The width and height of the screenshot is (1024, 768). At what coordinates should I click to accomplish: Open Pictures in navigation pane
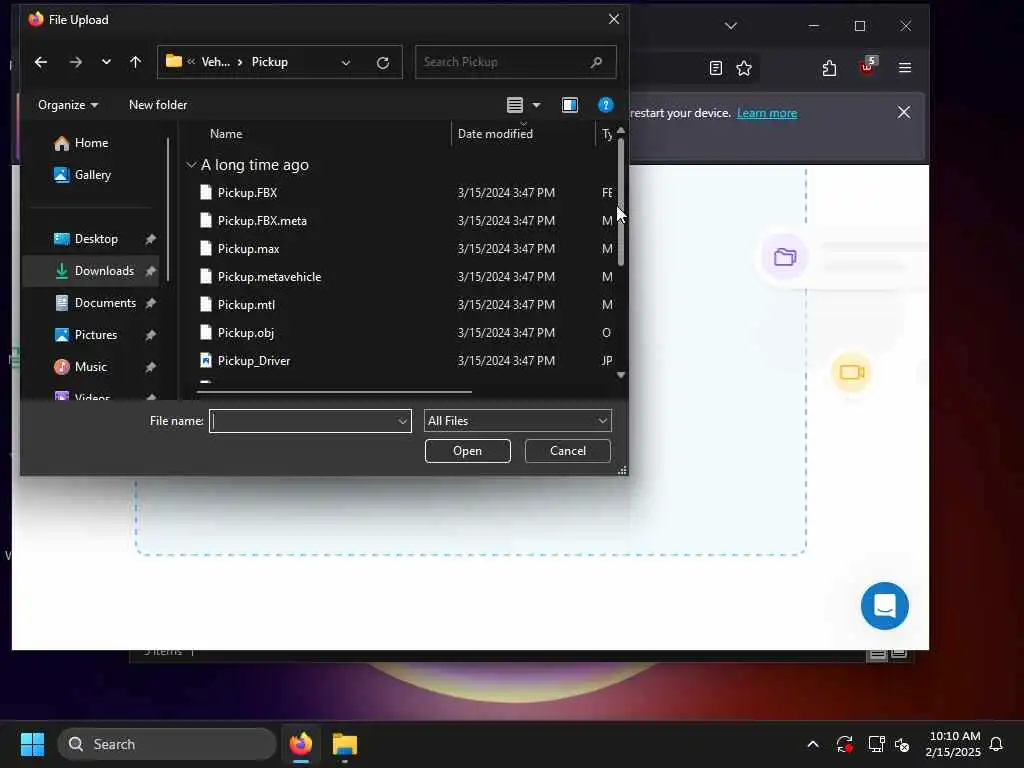[x=86, y=335]
